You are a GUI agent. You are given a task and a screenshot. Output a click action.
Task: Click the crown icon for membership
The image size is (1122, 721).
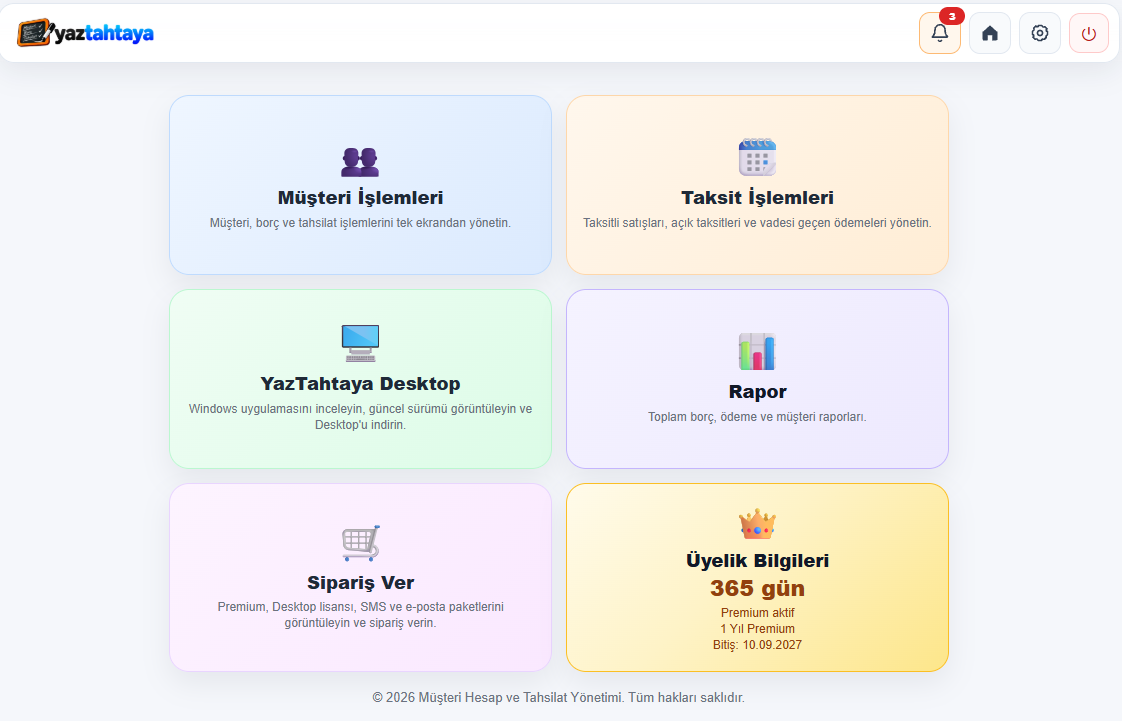point(757,524)
